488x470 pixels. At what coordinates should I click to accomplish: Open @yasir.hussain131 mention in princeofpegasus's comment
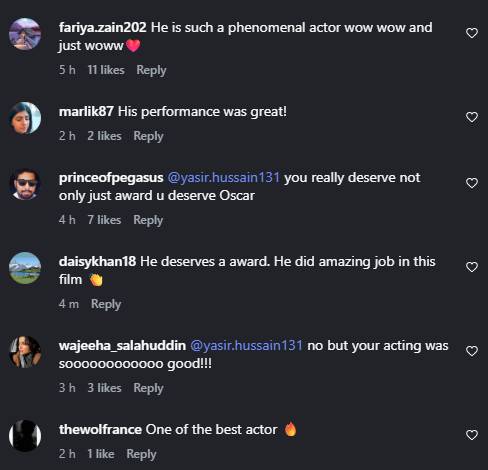point(223,178)
